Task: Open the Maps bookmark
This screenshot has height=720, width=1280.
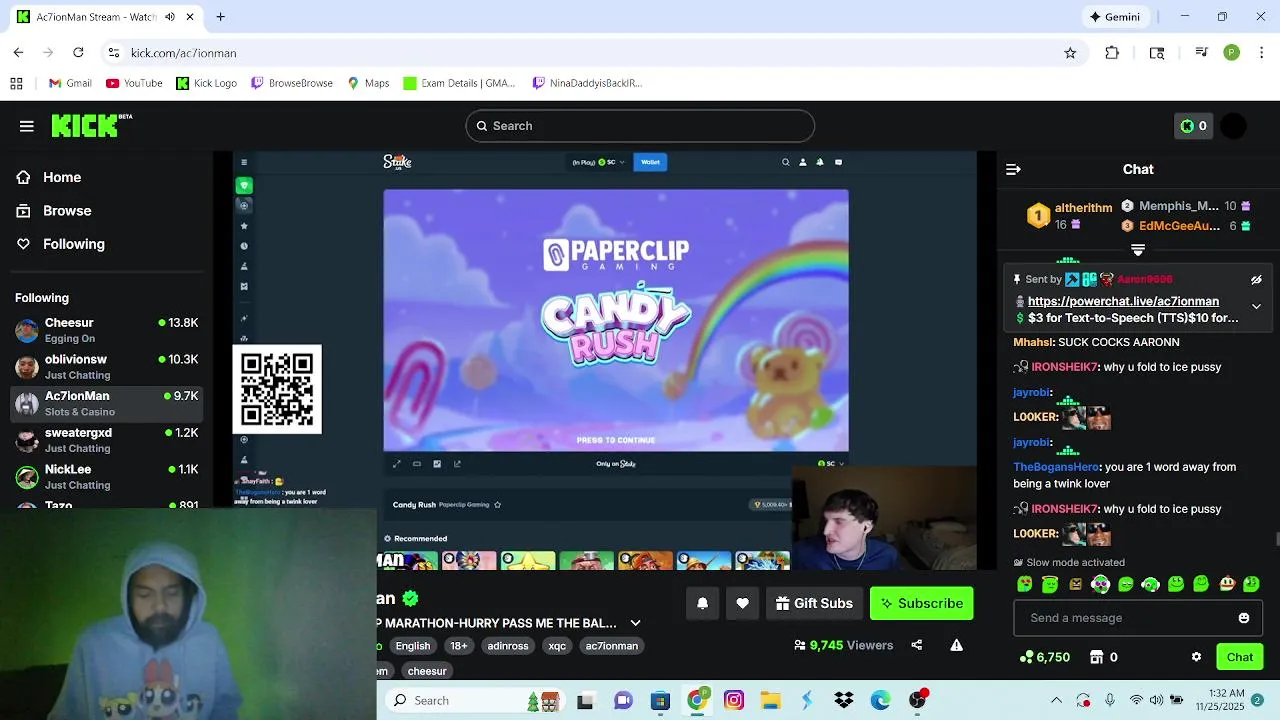Action: pos(368,83)
